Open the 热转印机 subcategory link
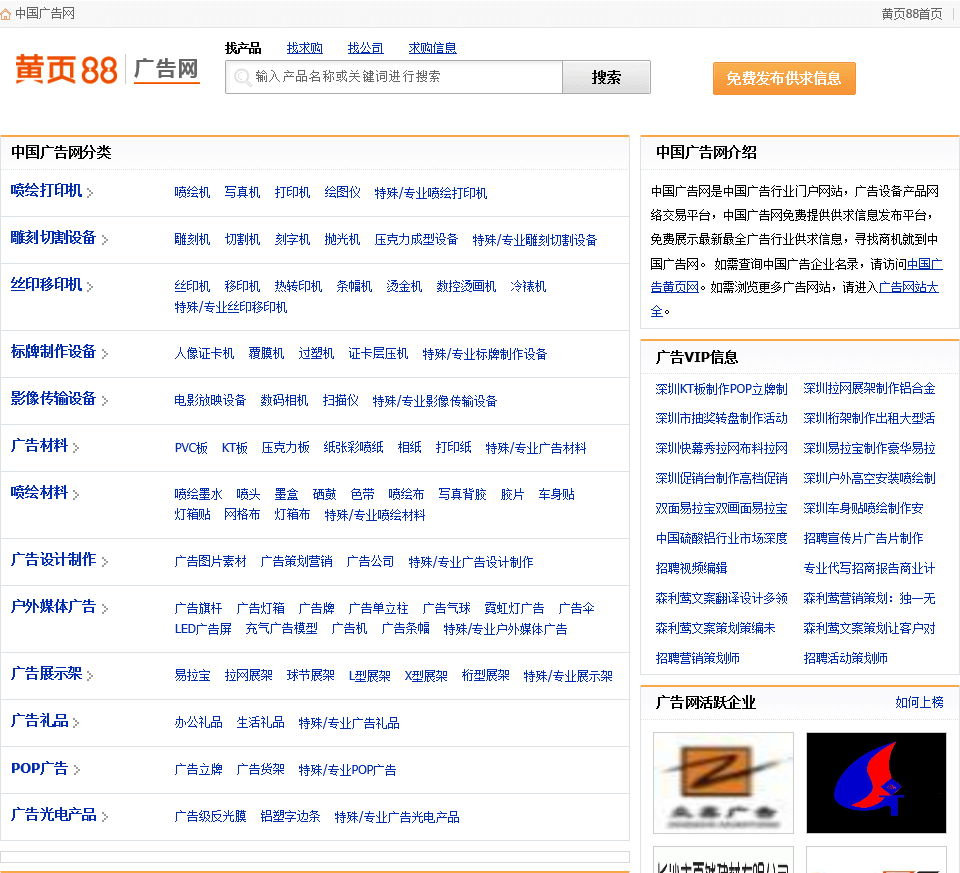The image size is (960, 873). pyautogui.click(x=298, y=287)
